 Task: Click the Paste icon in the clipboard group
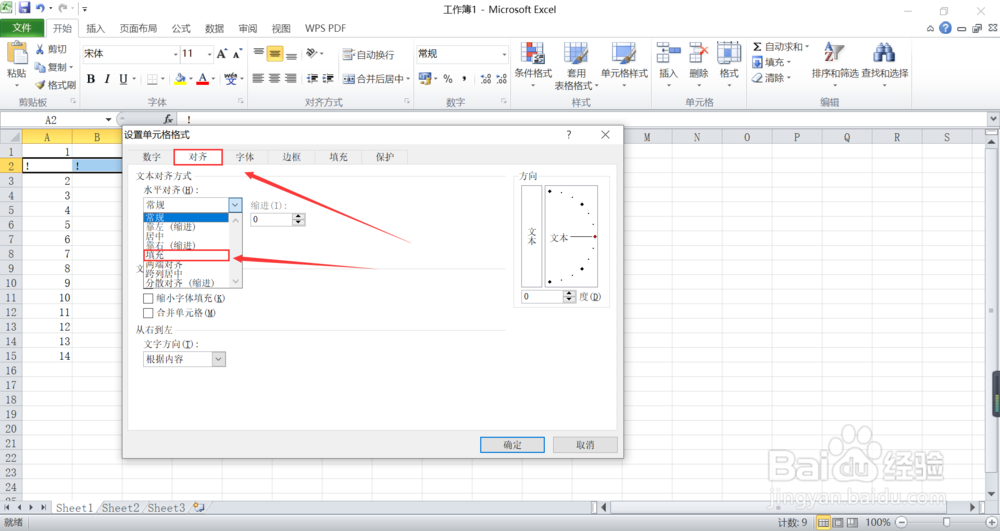[17, 54]
